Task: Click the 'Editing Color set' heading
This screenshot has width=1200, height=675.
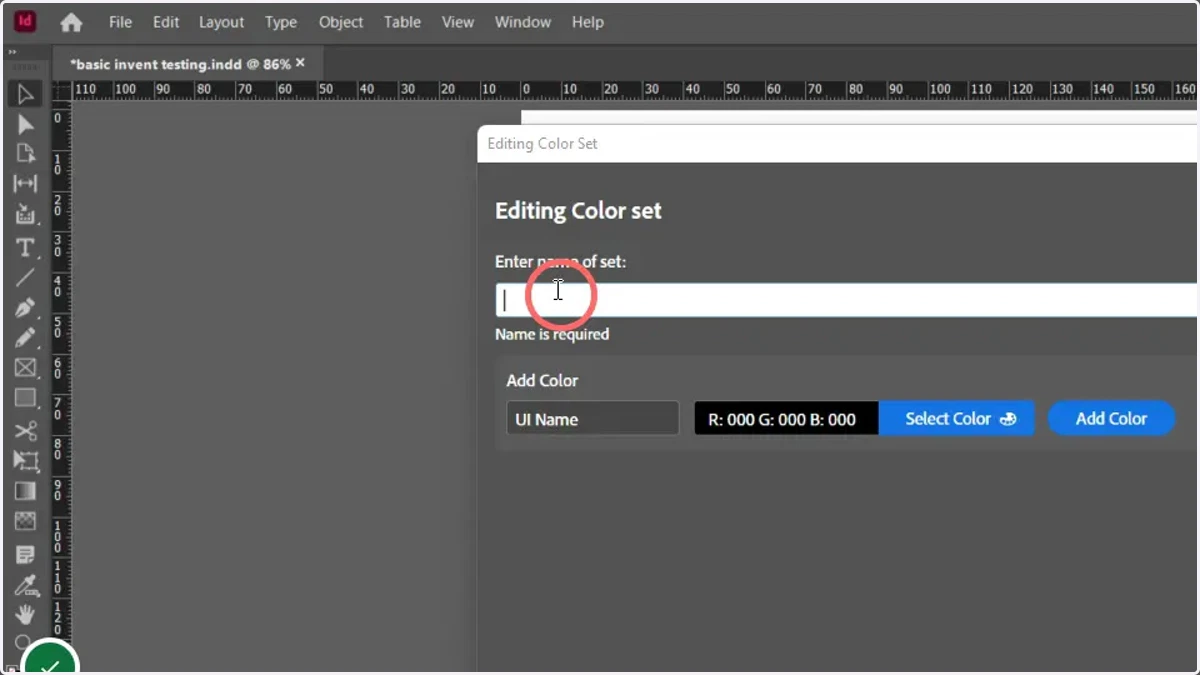Action: tap(578, 211)
